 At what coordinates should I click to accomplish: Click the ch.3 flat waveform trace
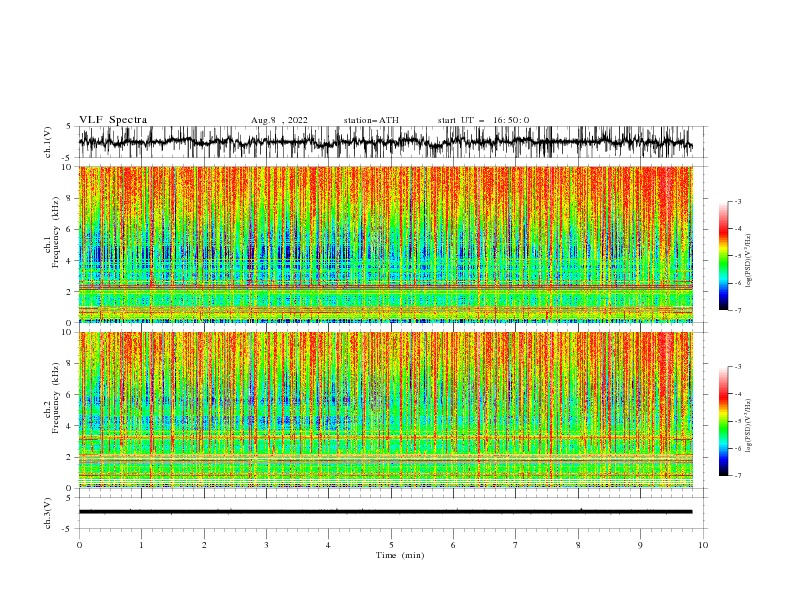(385, 512)
